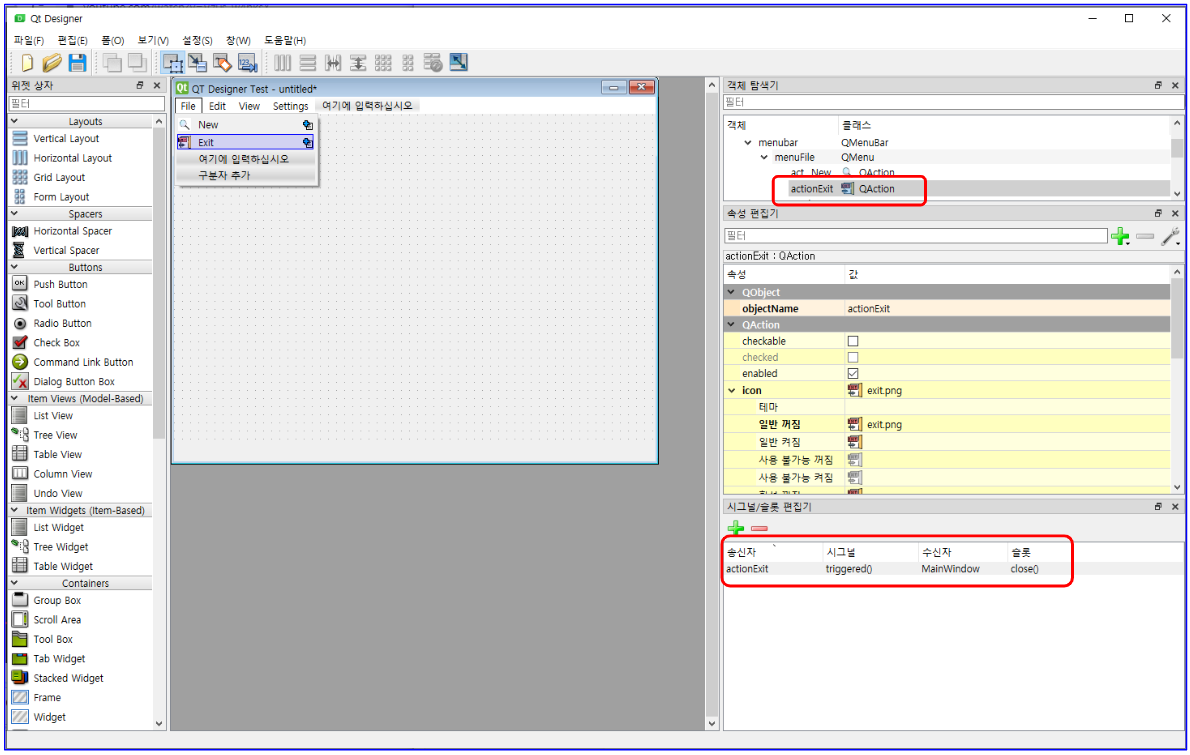
Task: Open Settings menu in the form
Action: tap(291, 106)
